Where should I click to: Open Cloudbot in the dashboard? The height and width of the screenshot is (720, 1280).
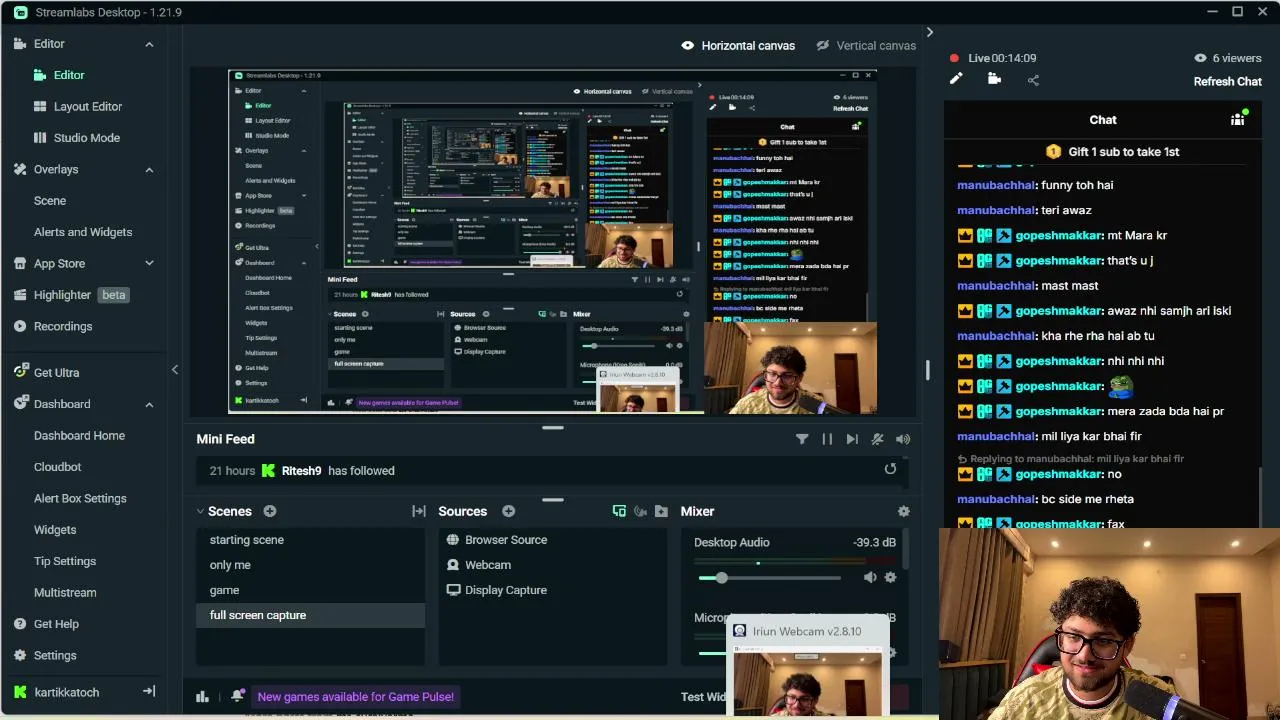tap(58, 467)
